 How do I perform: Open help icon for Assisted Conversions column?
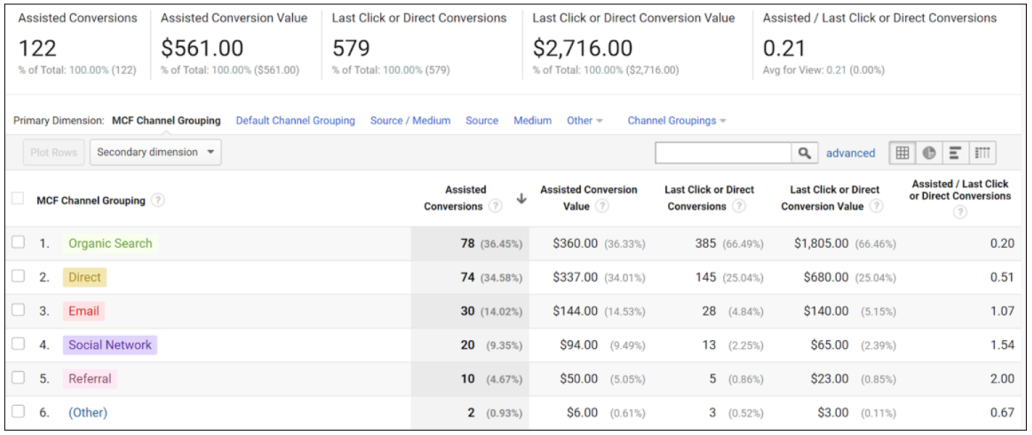coord(496,206)
